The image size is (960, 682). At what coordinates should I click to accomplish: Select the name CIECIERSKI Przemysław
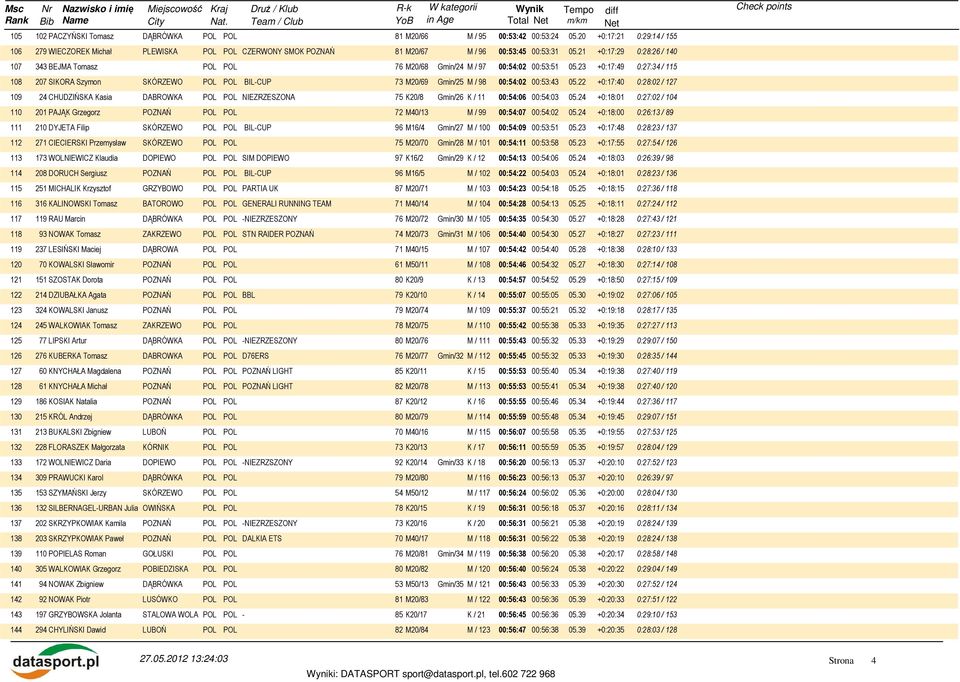87,143
